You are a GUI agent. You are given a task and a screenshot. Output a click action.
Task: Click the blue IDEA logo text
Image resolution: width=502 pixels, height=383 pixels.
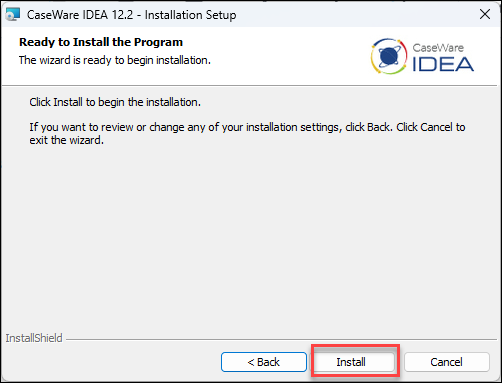(443, 64)
